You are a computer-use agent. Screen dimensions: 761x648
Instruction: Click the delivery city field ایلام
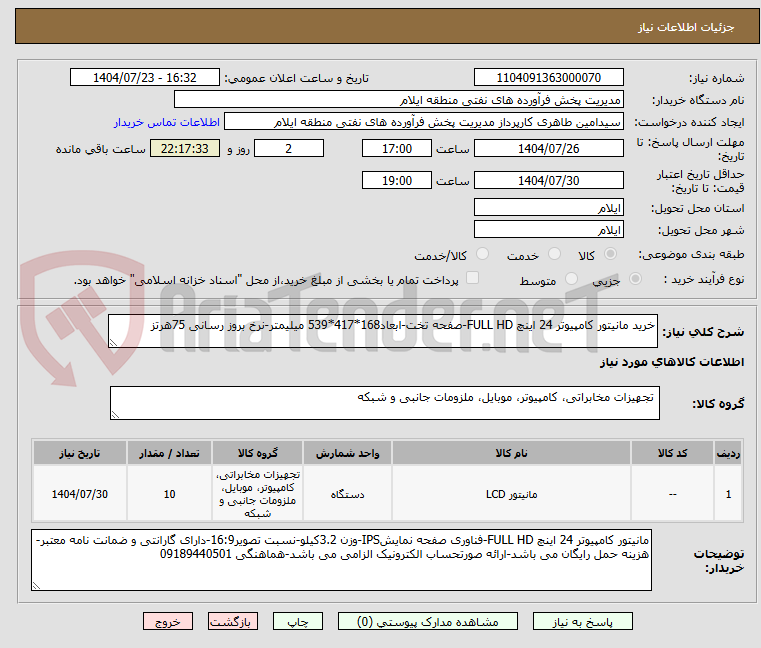548,230
